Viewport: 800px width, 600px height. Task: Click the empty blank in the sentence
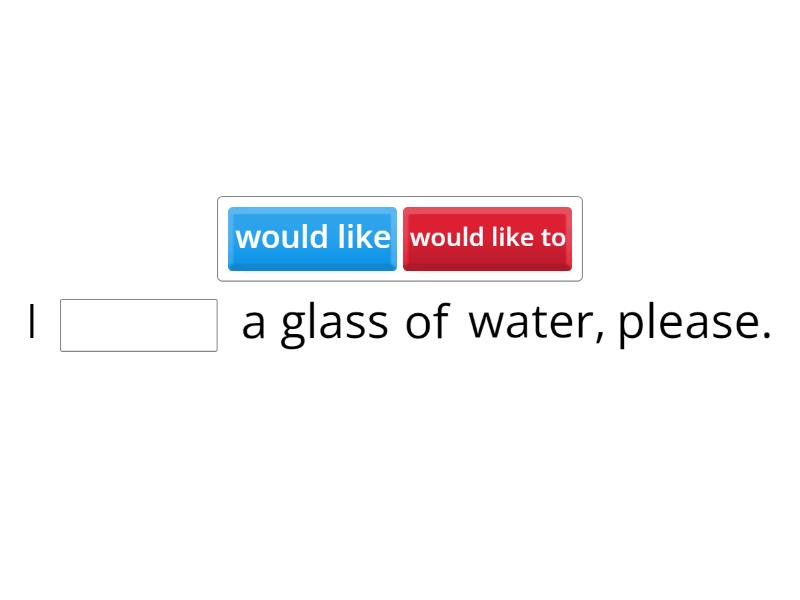[x=138, y=325]
